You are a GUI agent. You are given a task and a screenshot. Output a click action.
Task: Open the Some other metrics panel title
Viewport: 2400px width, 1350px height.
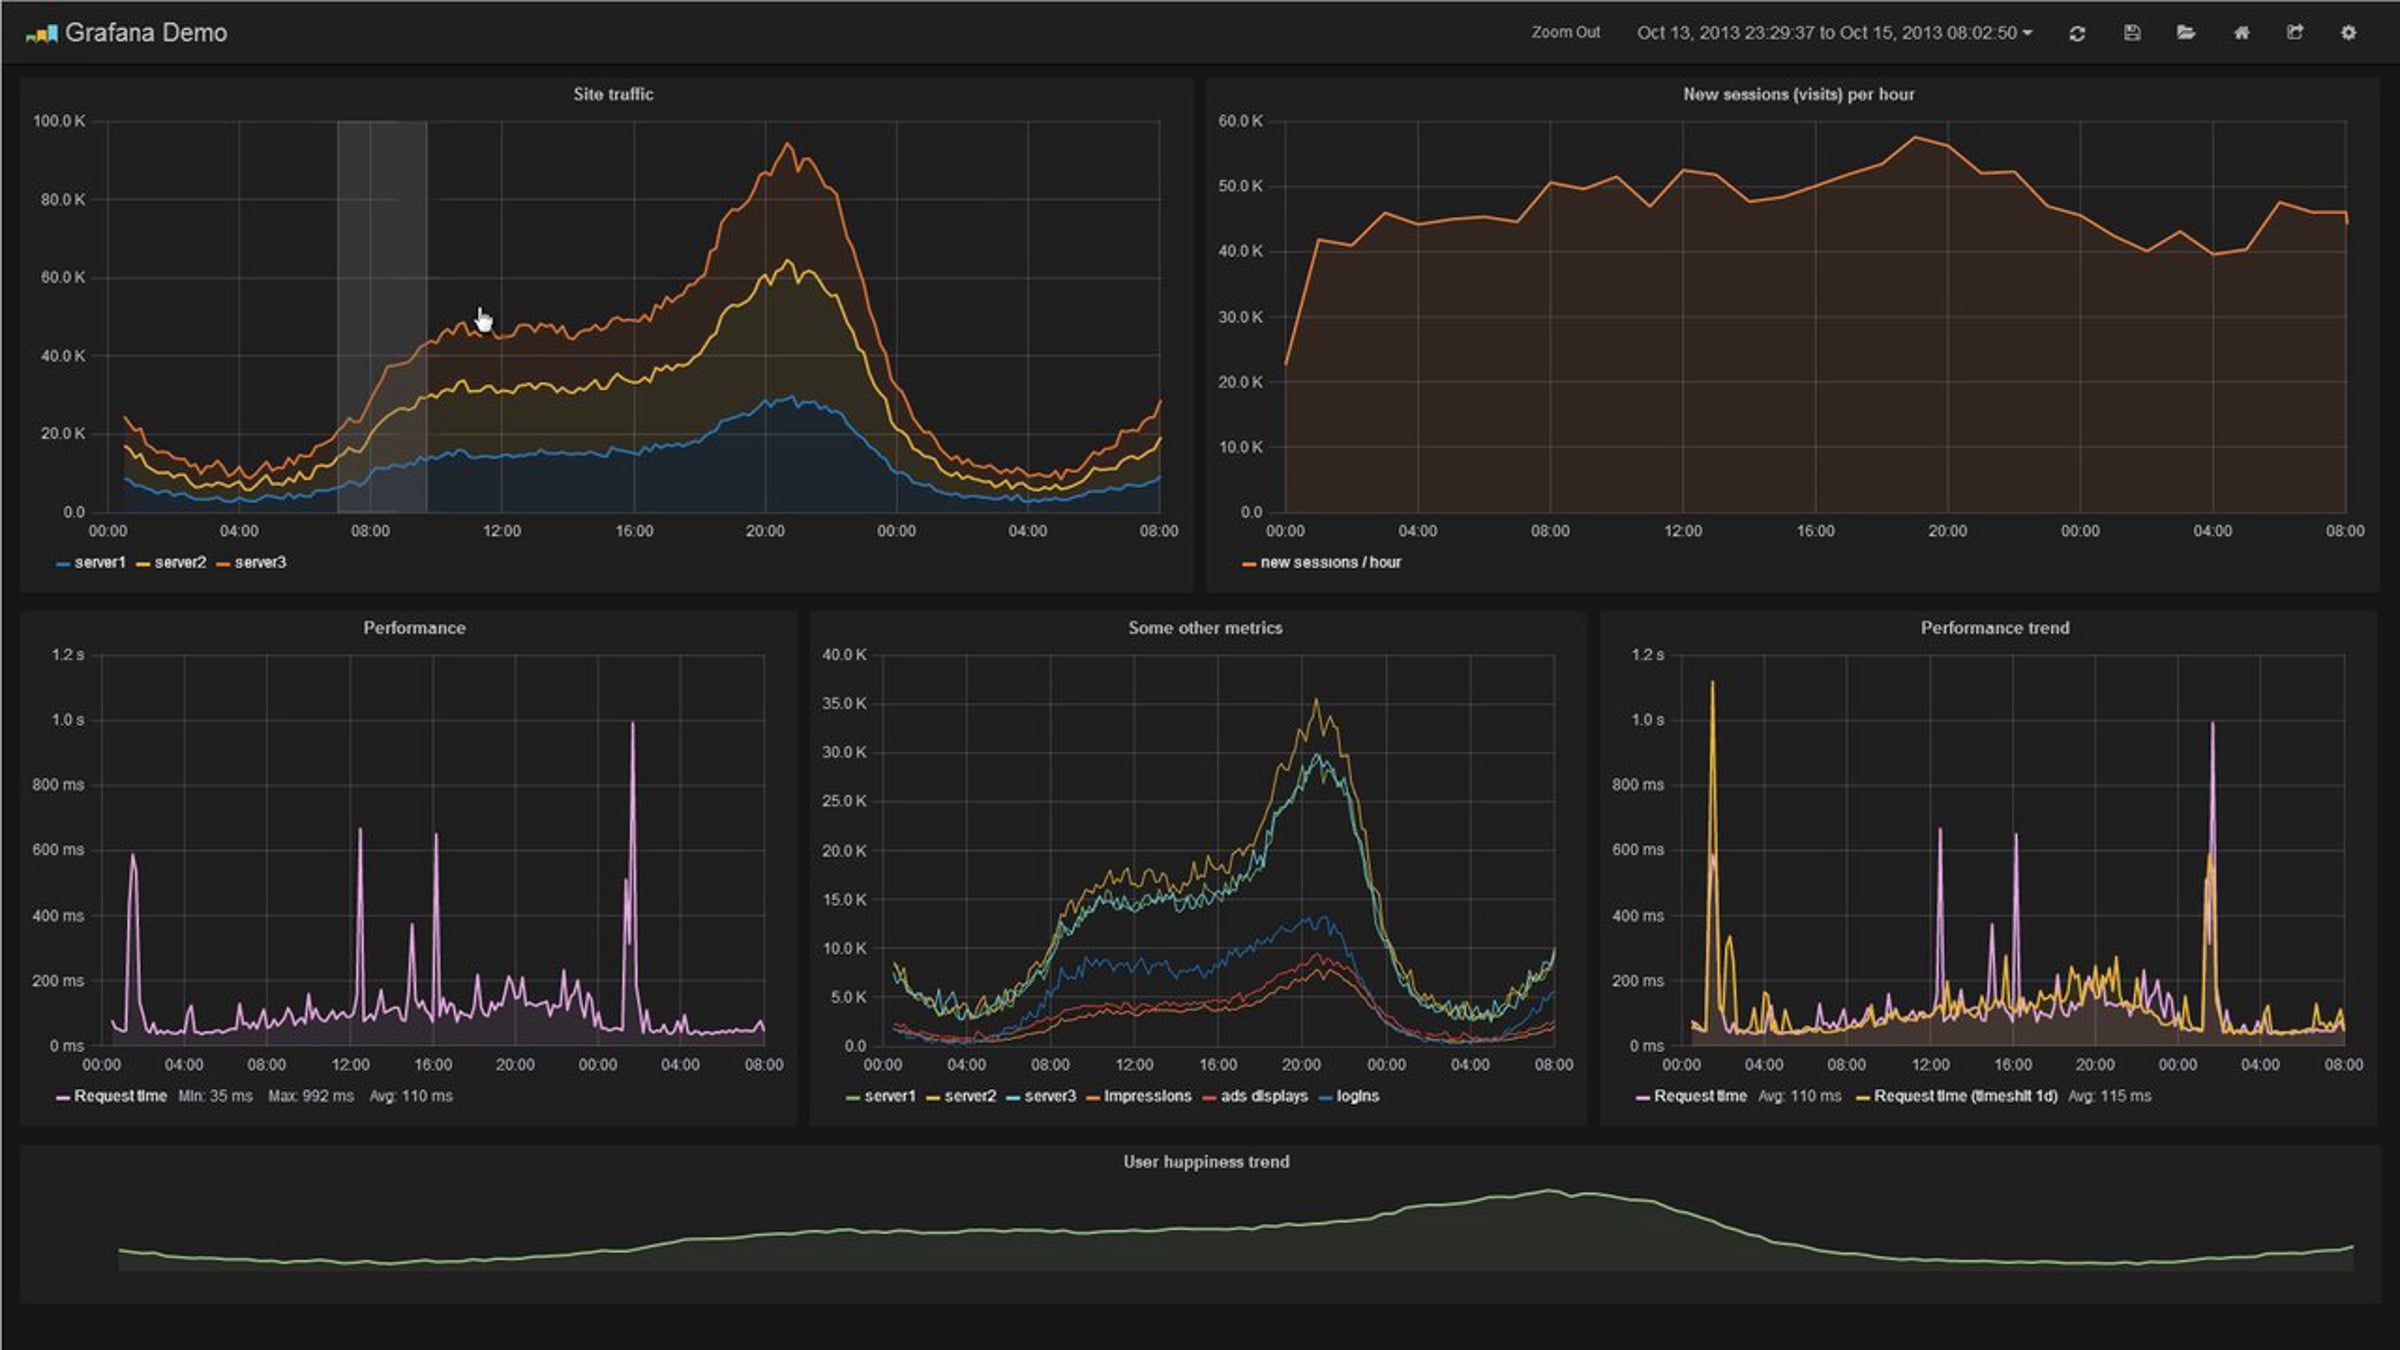[1205, 628]
